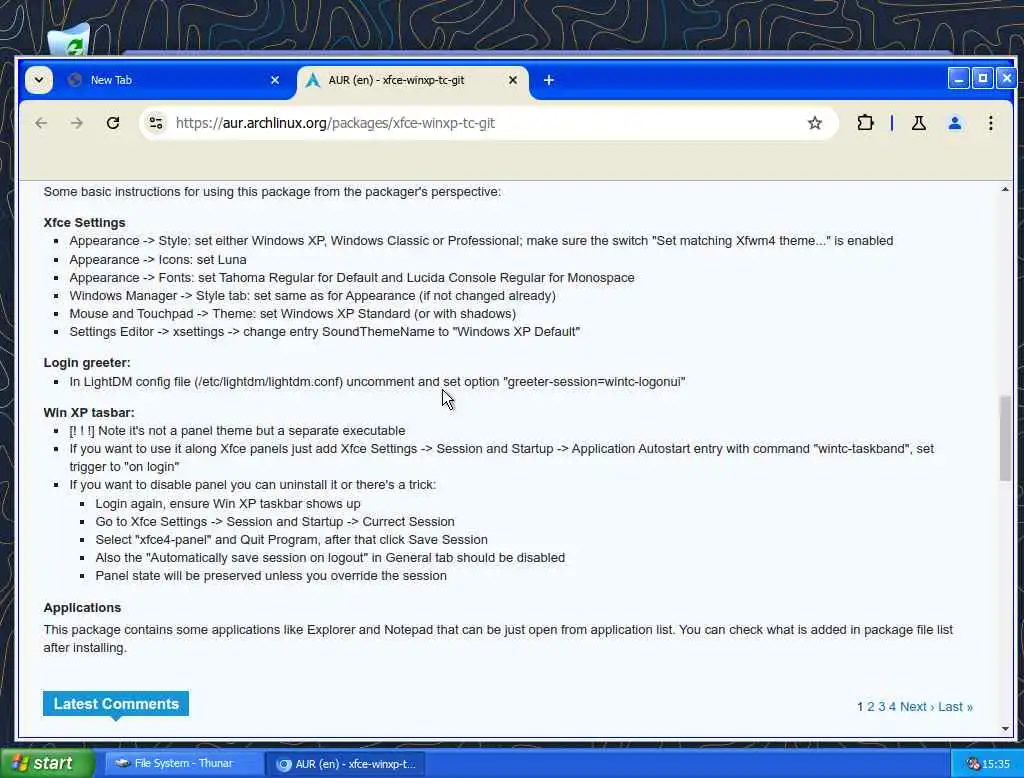1024x778 pixels.
Task: Click the AUR browser taskbar button
Action: [x=345, y=764]
